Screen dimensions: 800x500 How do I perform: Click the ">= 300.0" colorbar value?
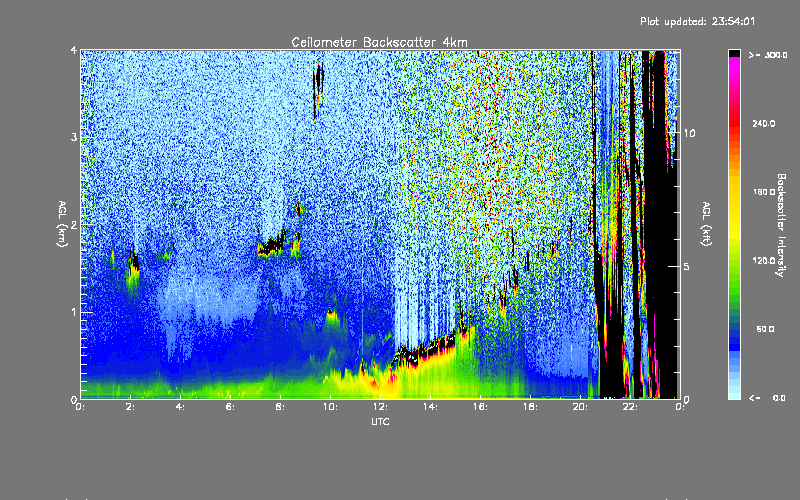coord(768,55)
